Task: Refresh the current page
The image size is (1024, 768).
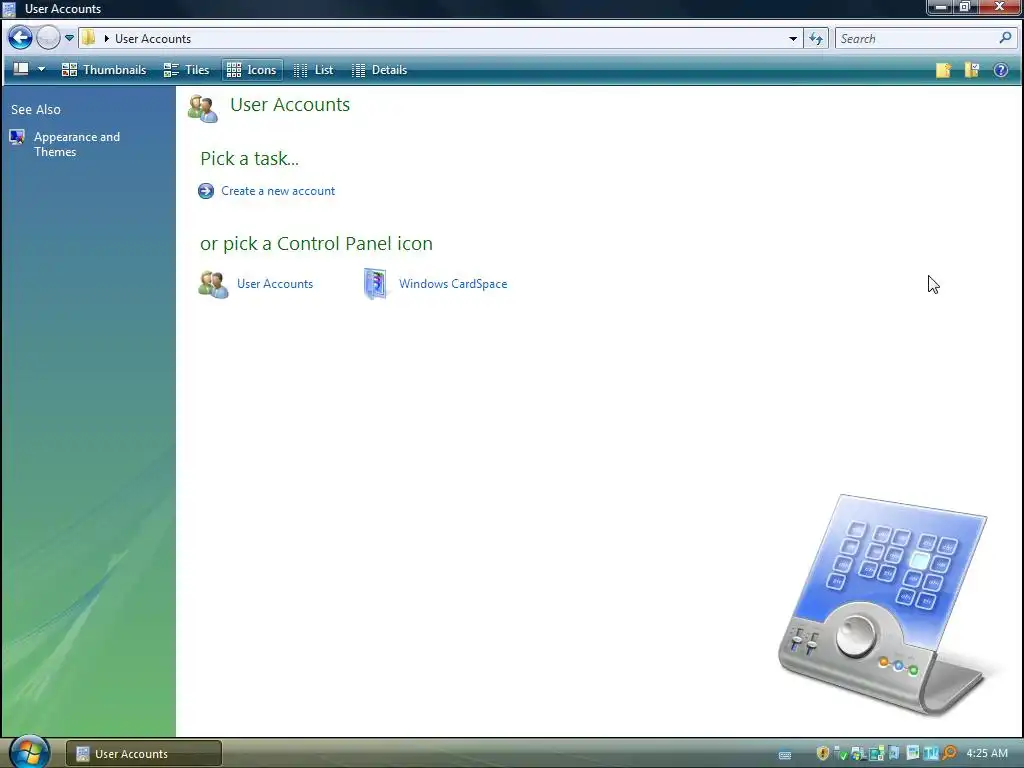Action: [816, 39]
